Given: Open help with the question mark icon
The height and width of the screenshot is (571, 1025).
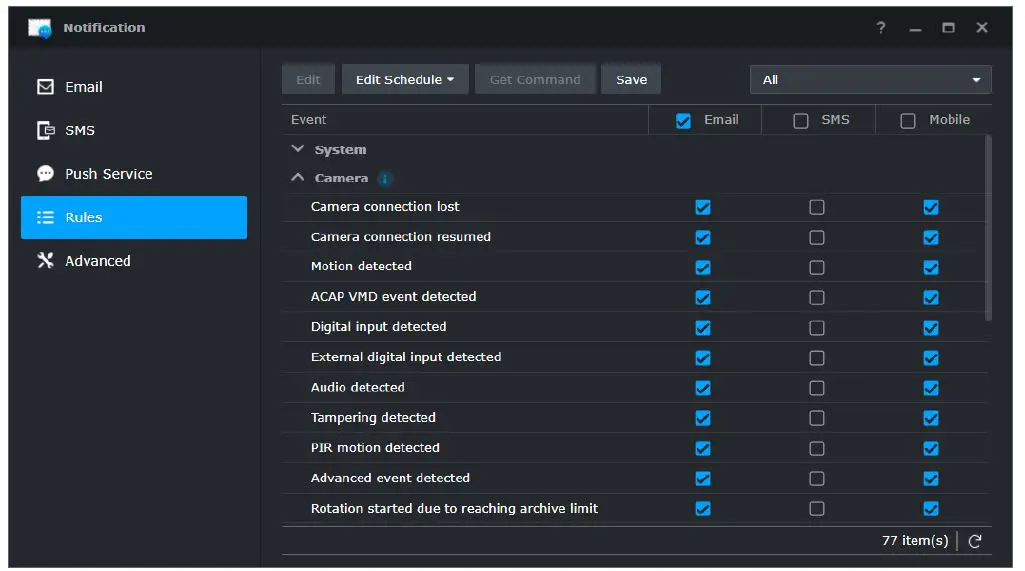Looking at the screenshot, I should point(881,27).
